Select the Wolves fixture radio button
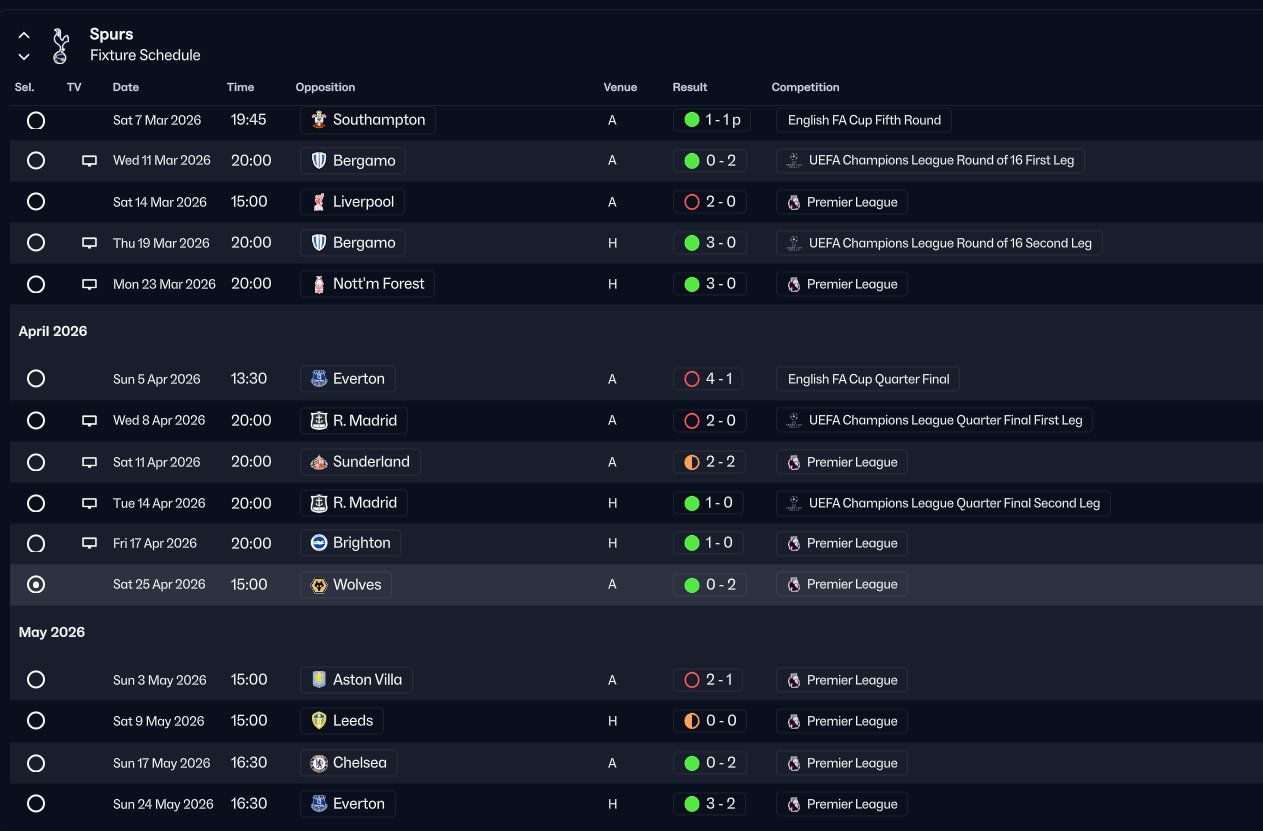The height and width of the screenshot is (831, 1263). tap(36, 585)
